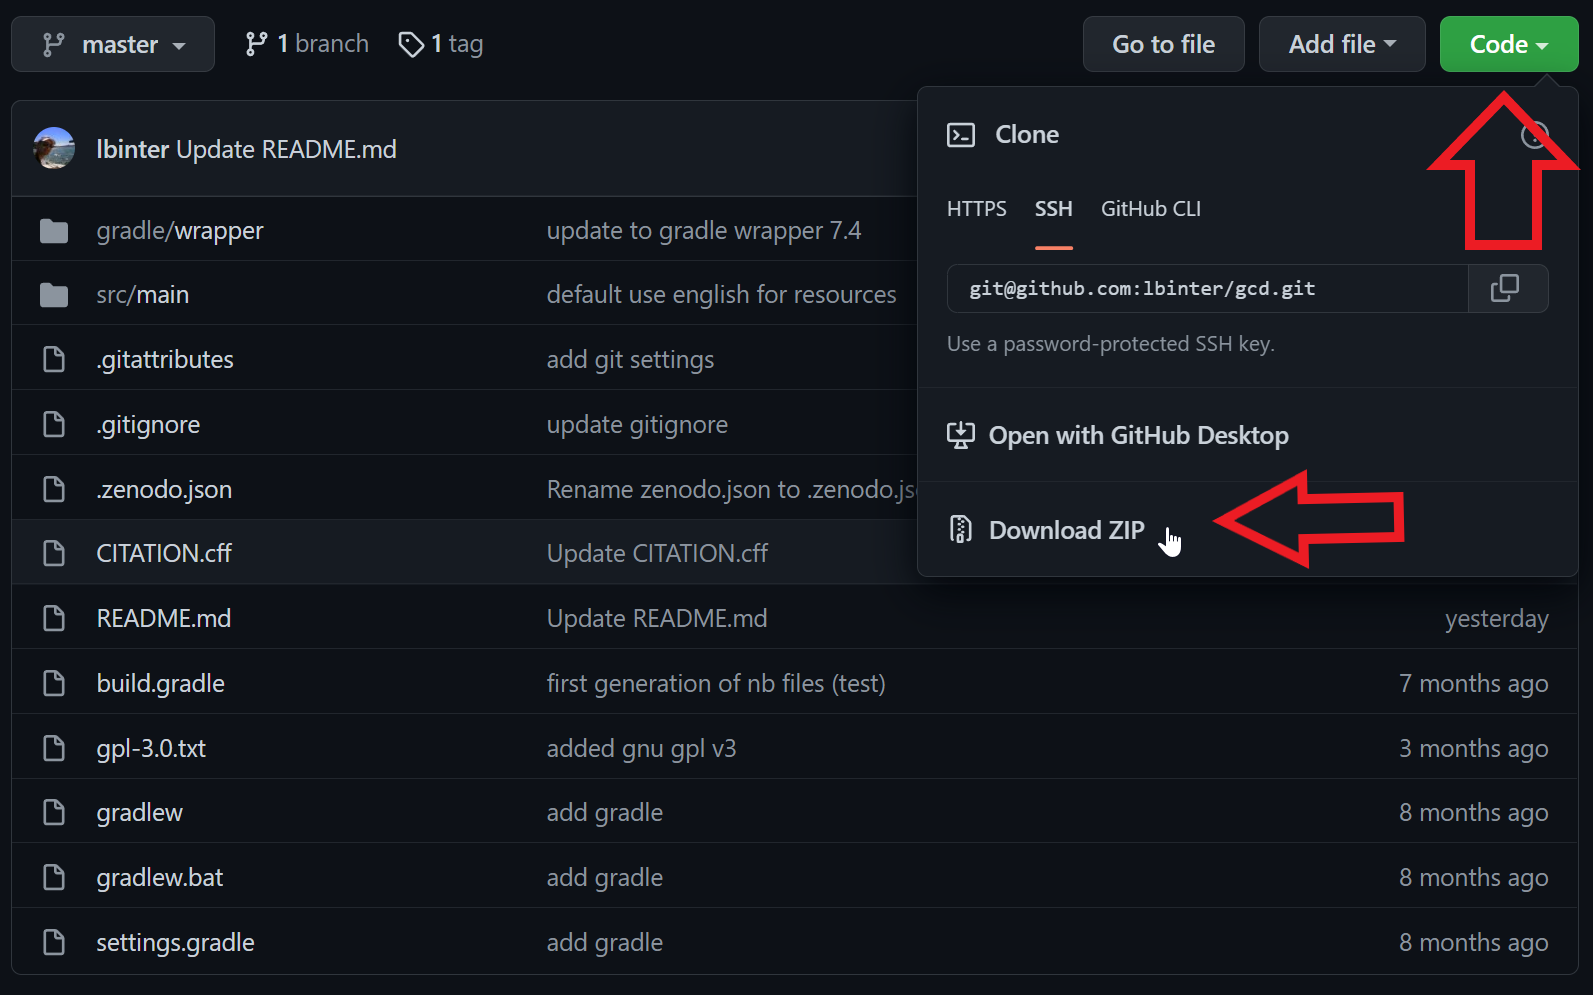
Task: Open the 'Rename zenodo.json' commit message
Action: [731, 489]
